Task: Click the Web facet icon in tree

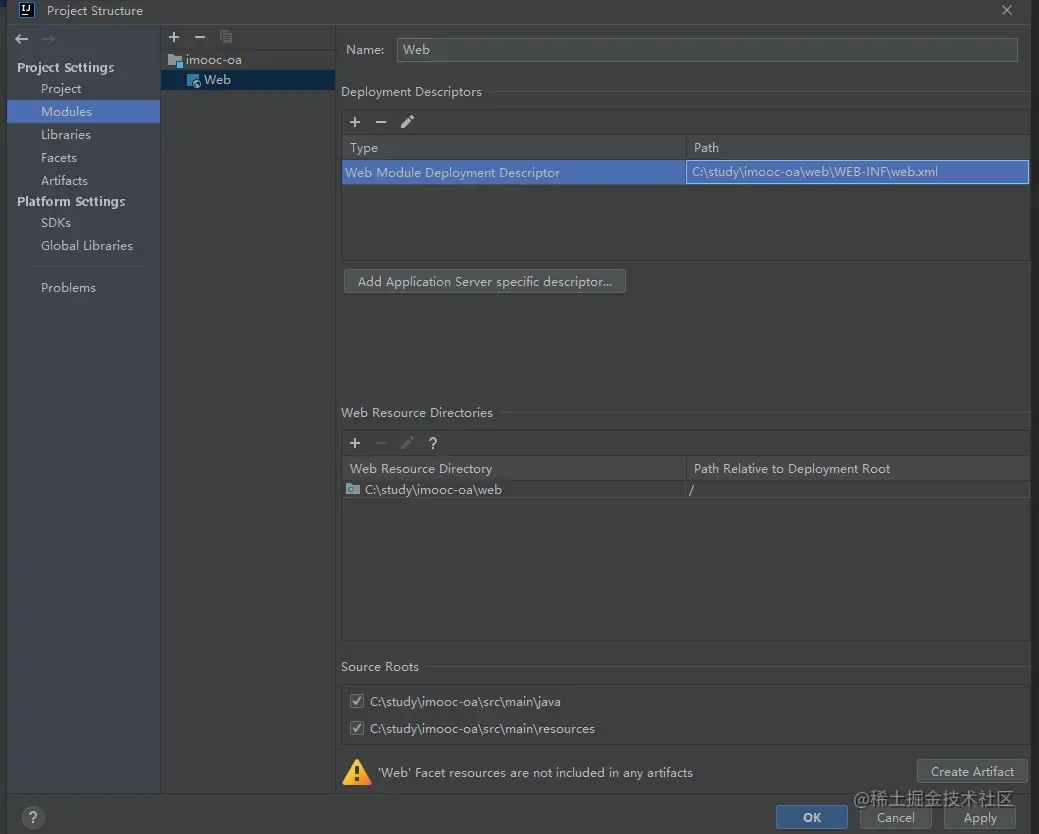Action: point(193,80)
